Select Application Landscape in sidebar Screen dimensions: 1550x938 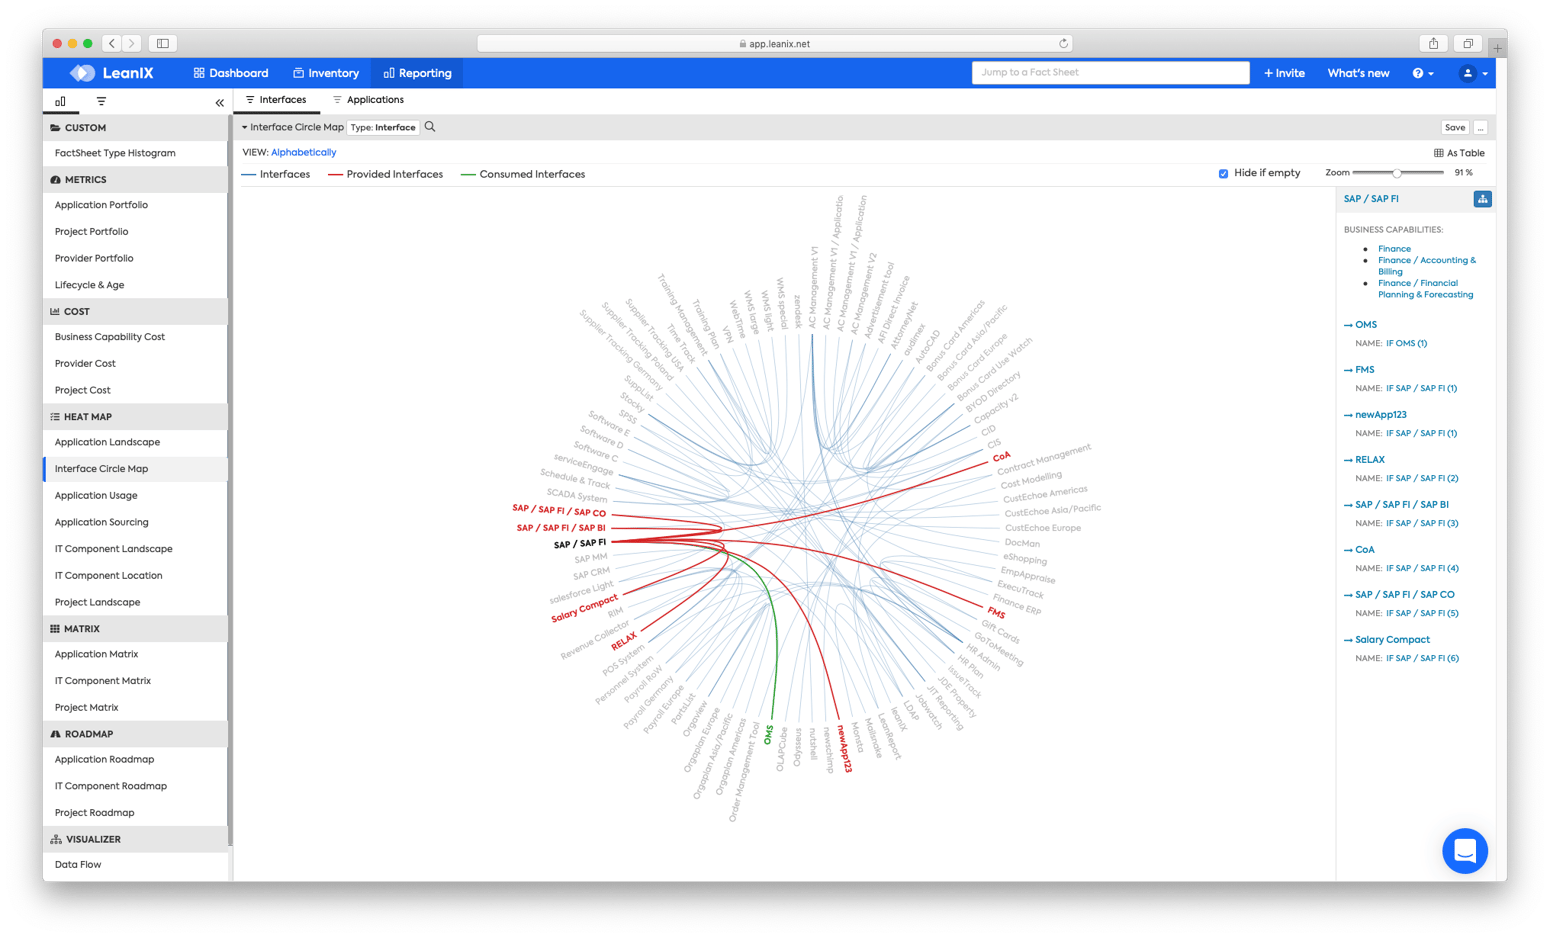coord(107,442)
